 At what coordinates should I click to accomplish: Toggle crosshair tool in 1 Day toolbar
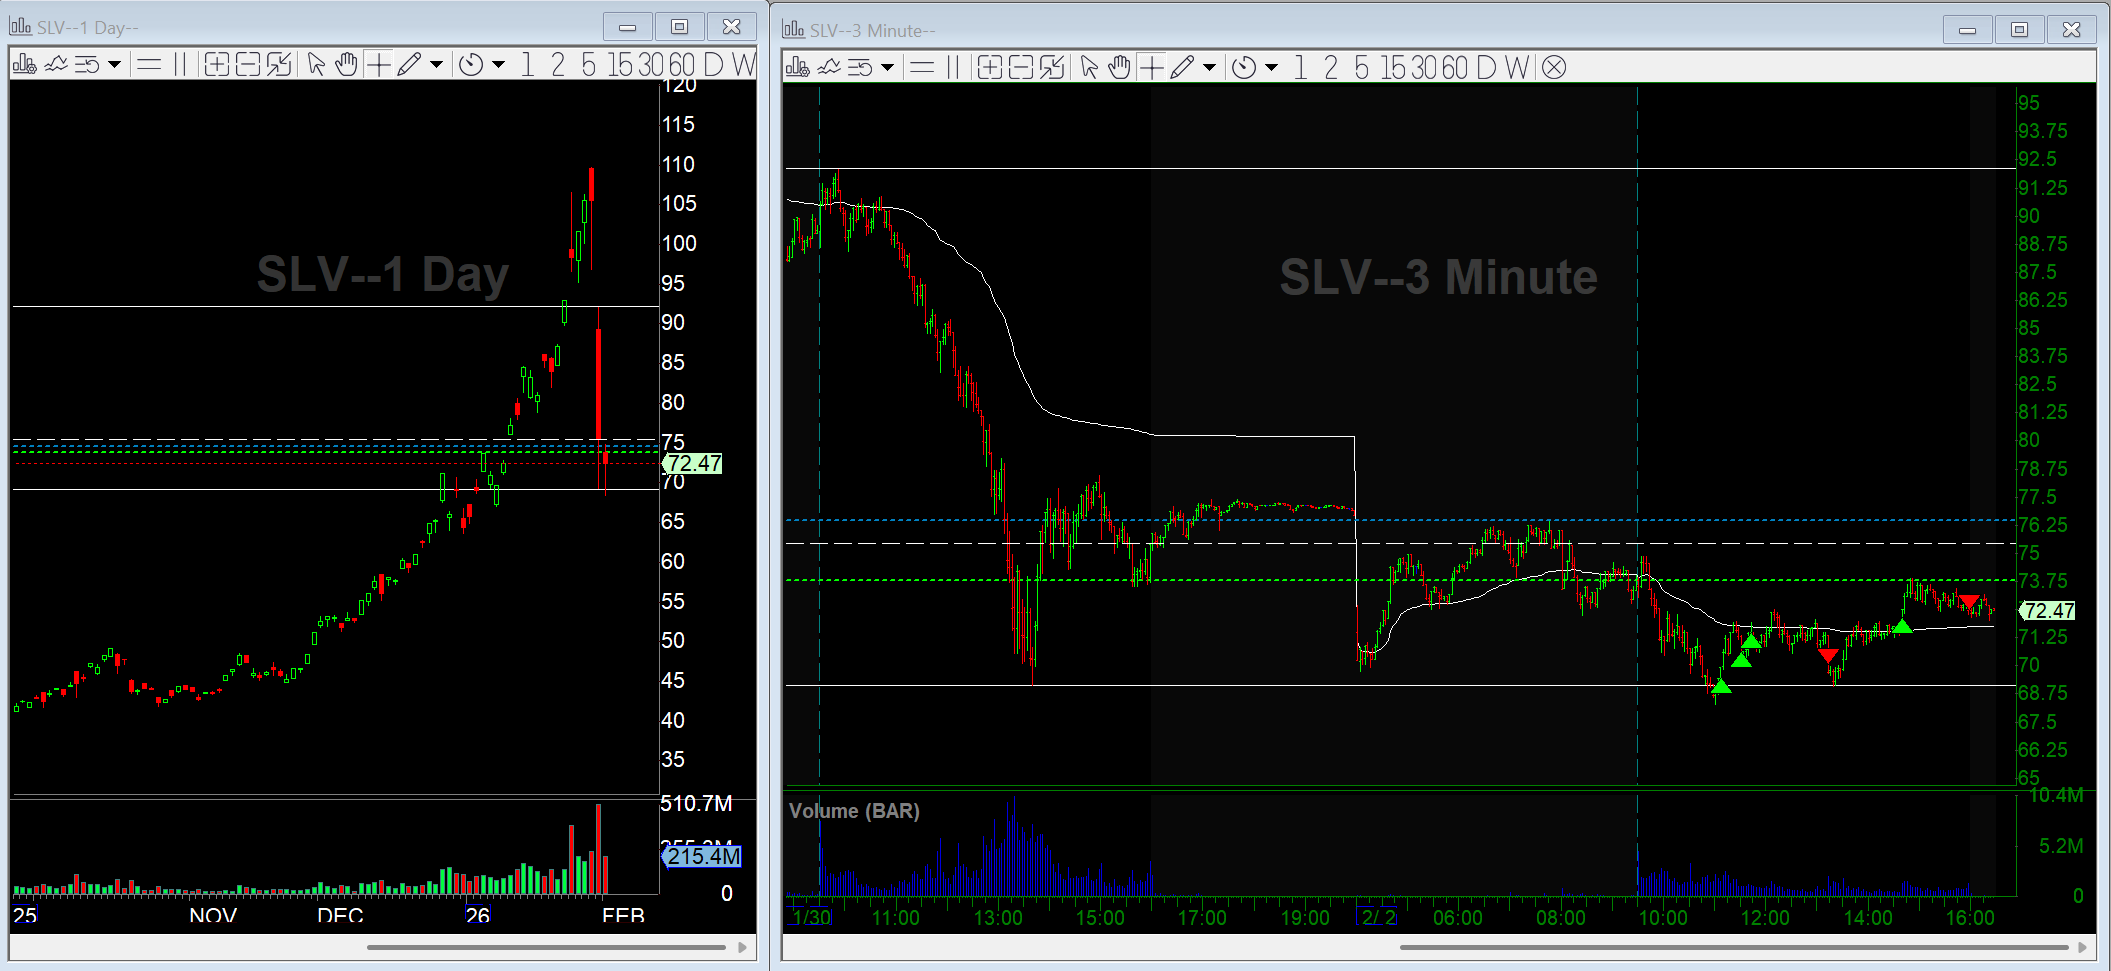tap(378, 65)
